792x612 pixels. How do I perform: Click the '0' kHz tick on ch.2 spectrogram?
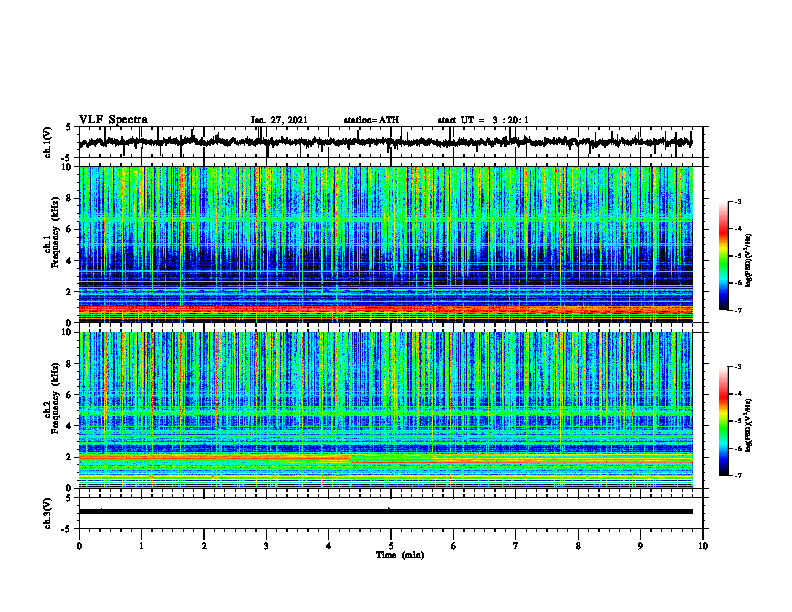(x=71, y=488)
